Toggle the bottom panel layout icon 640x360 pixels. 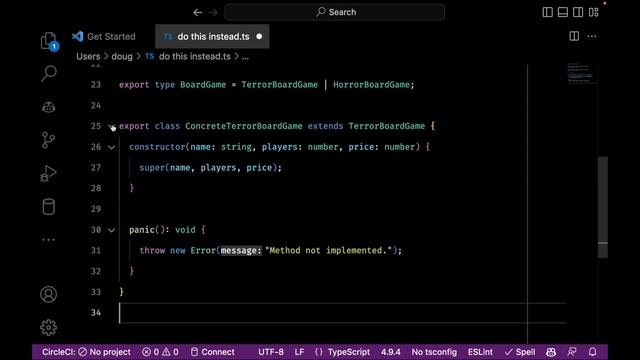pyautogui.click(x=563, y=12)
